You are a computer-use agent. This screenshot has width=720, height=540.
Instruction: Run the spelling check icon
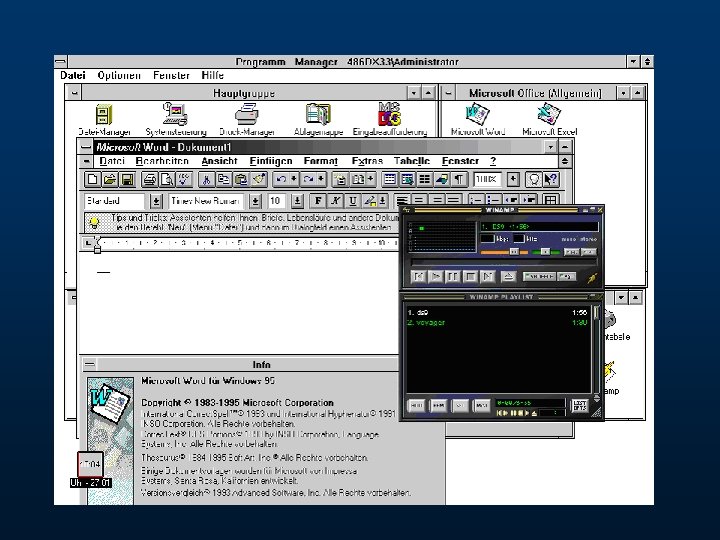(x=184, y=179)
